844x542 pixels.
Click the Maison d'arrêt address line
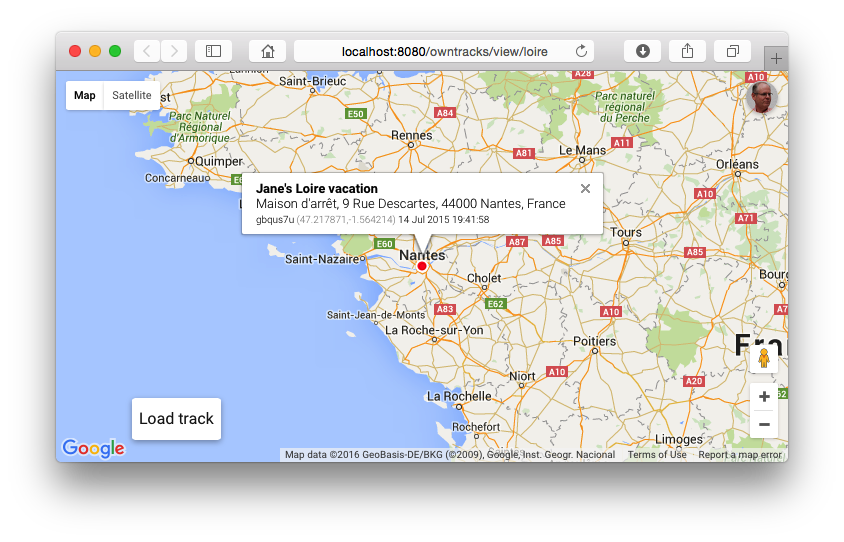(x=411, y=203)
